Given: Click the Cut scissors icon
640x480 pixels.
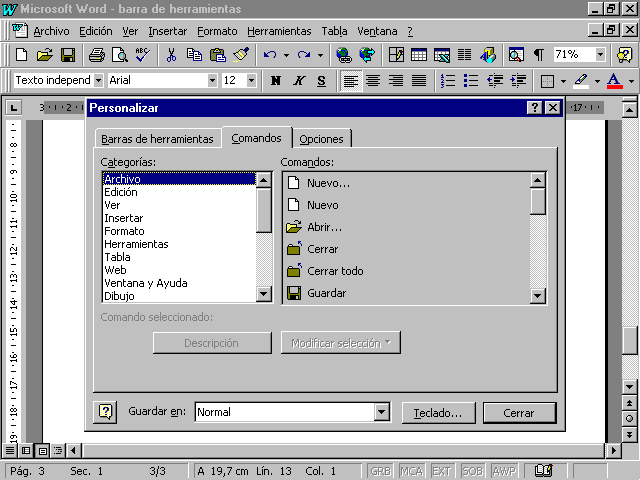Looking at the screenshot, I should coord(171,55).
